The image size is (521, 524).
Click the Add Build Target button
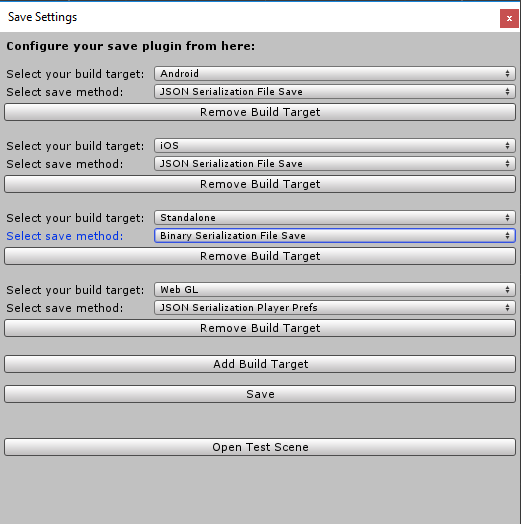[x=260, y=364]
